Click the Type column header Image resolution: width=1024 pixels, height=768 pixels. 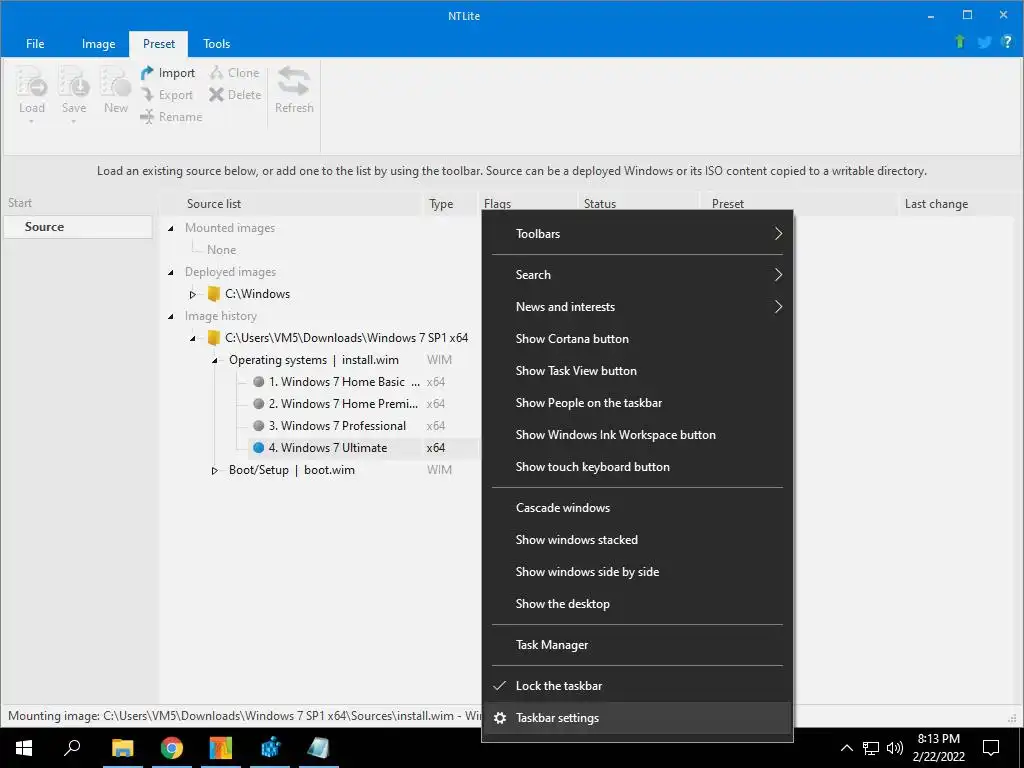pyautogui.click(x=450, y=204)
